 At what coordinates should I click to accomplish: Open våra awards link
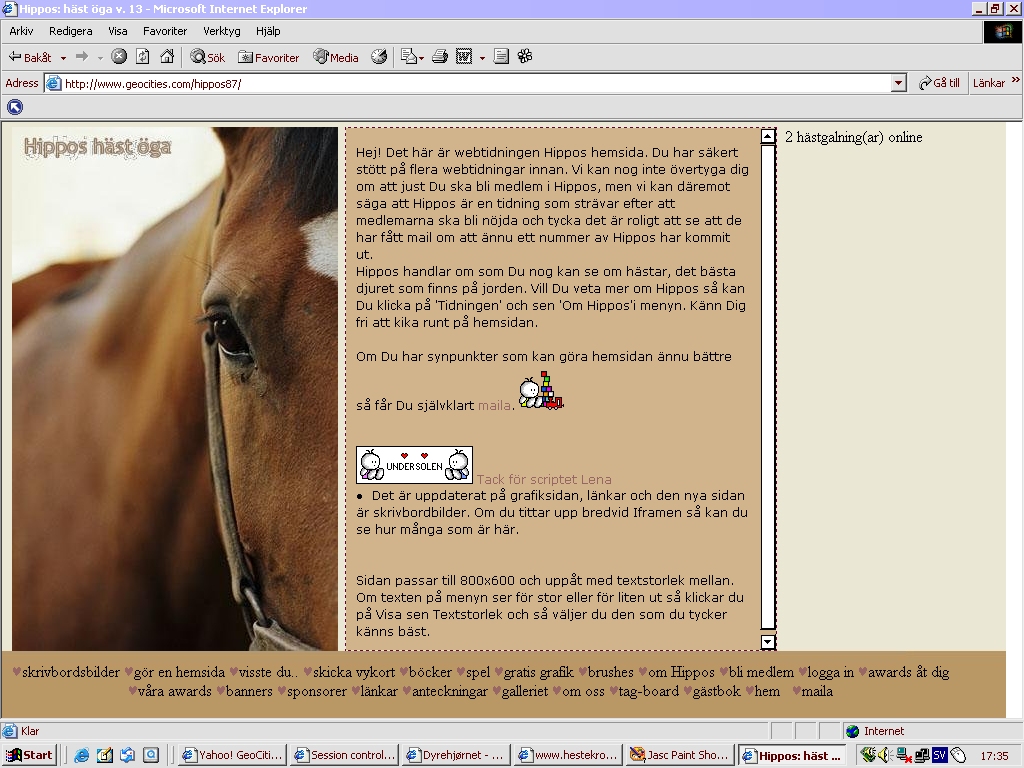tap(174, 691)
